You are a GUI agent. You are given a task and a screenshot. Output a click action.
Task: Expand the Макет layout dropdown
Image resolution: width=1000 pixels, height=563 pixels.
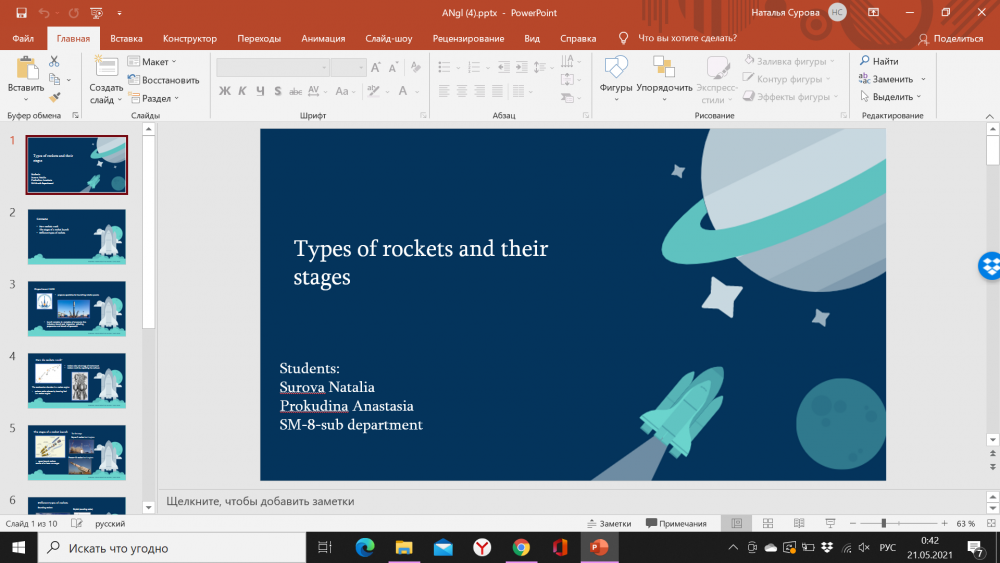click(x=155, y=62)
